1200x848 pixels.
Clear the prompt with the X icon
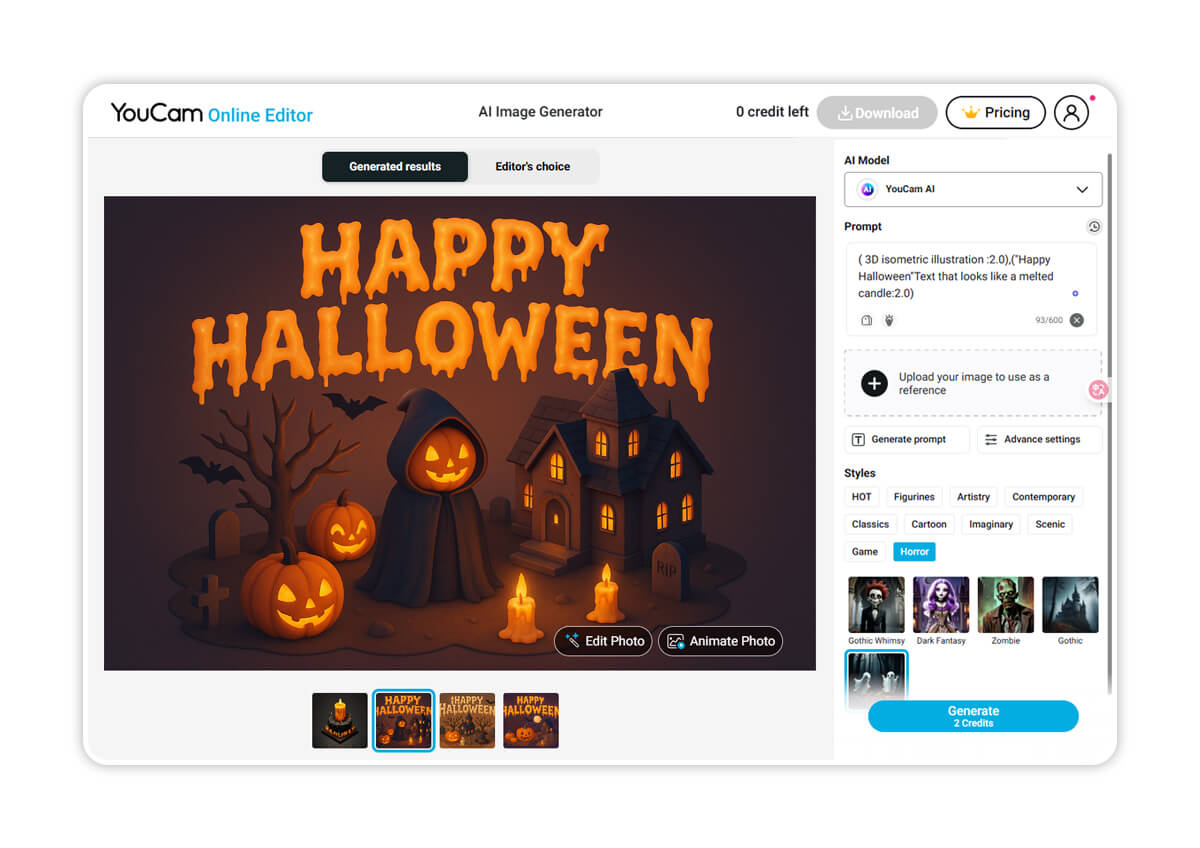click(1076, 320)
